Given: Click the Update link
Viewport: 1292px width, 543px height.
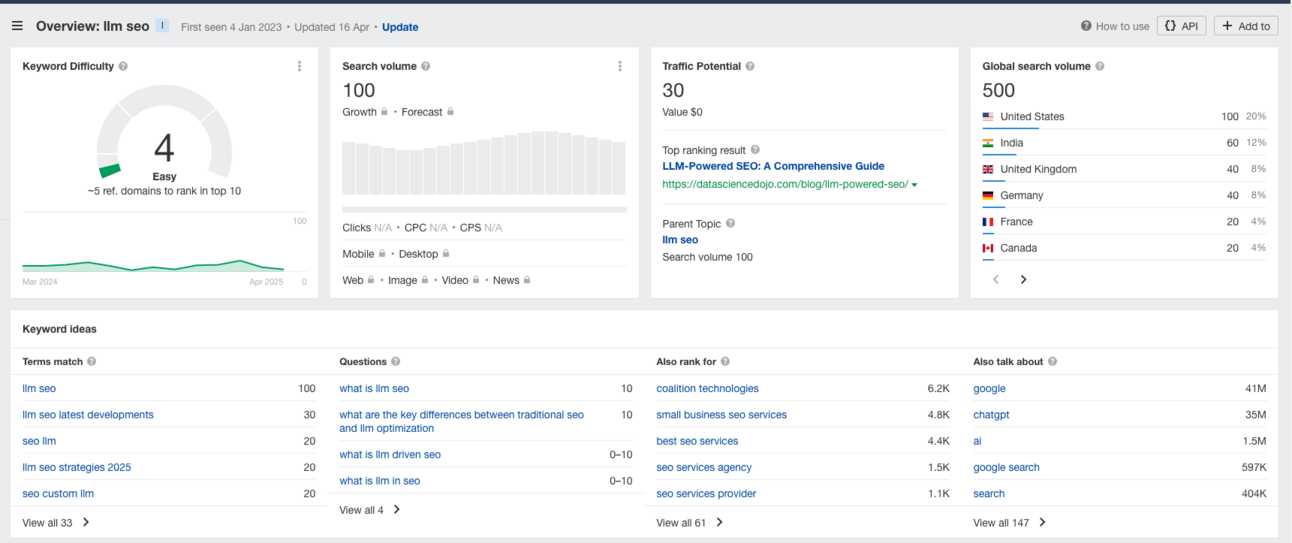Looking at the screenshot, I should click(400, 27).
